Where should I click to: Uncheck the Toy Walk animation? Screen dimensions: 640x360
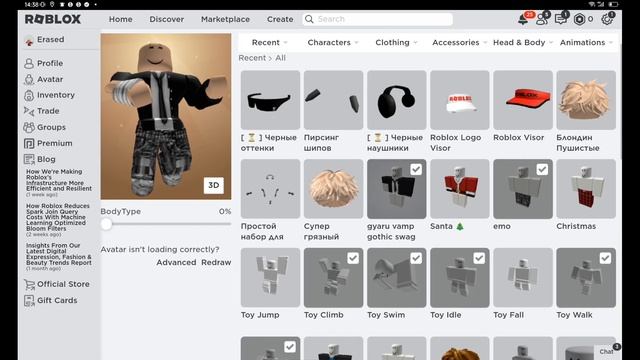[605, 258]
